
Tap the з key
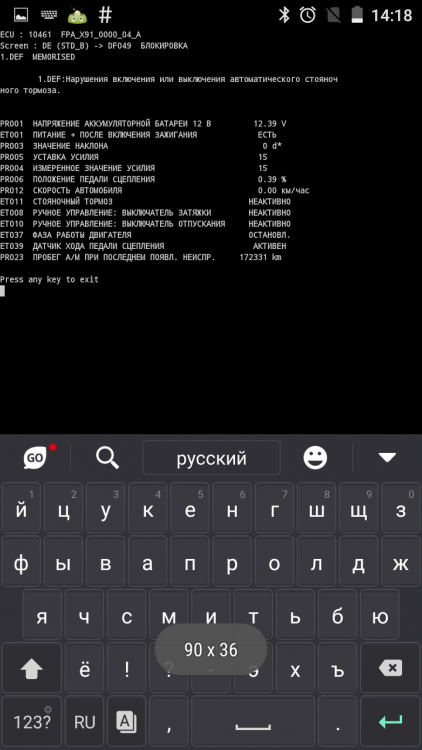[401, 508]
